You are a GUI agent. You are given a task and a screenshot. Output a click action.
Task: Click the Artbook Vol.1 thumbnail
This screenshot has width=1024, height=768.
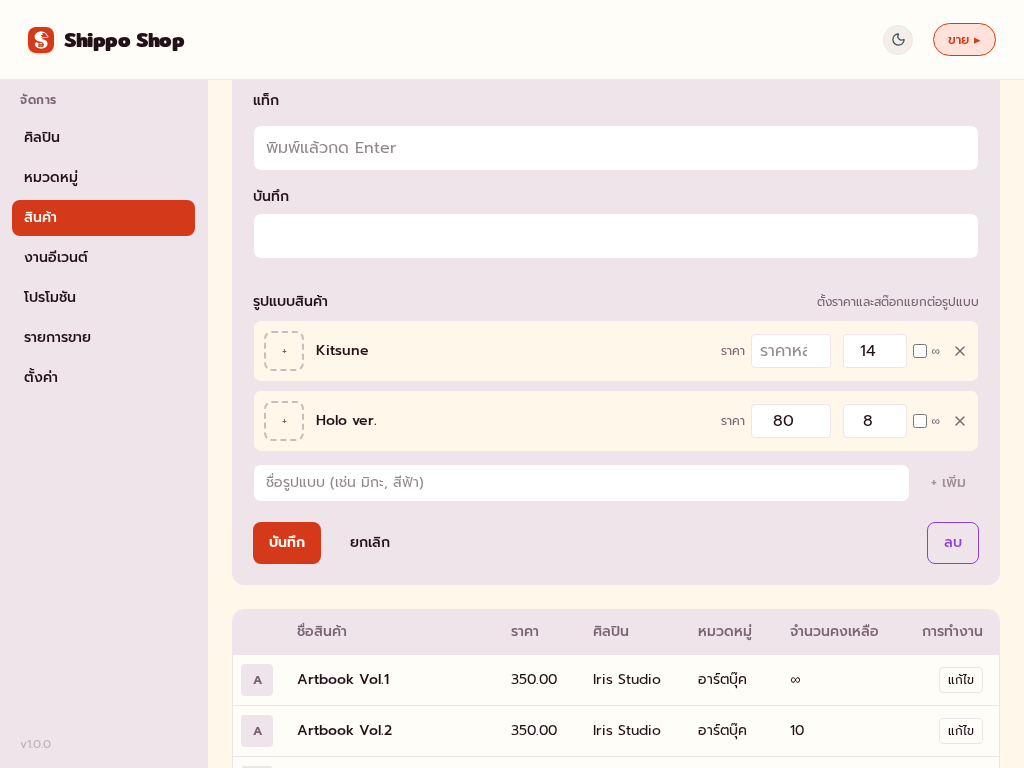pos(257,680)
